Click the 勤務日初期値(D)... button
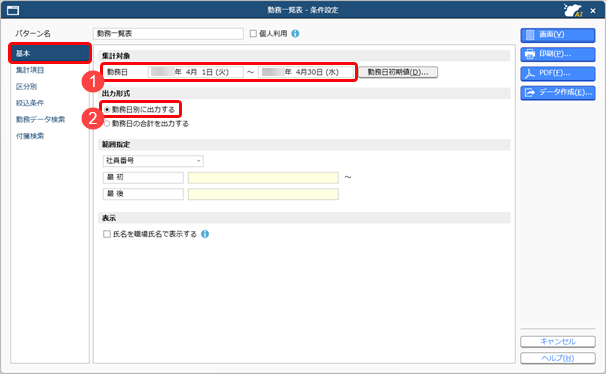The width and height of the screenshot is (606, 374). point(398,72)
